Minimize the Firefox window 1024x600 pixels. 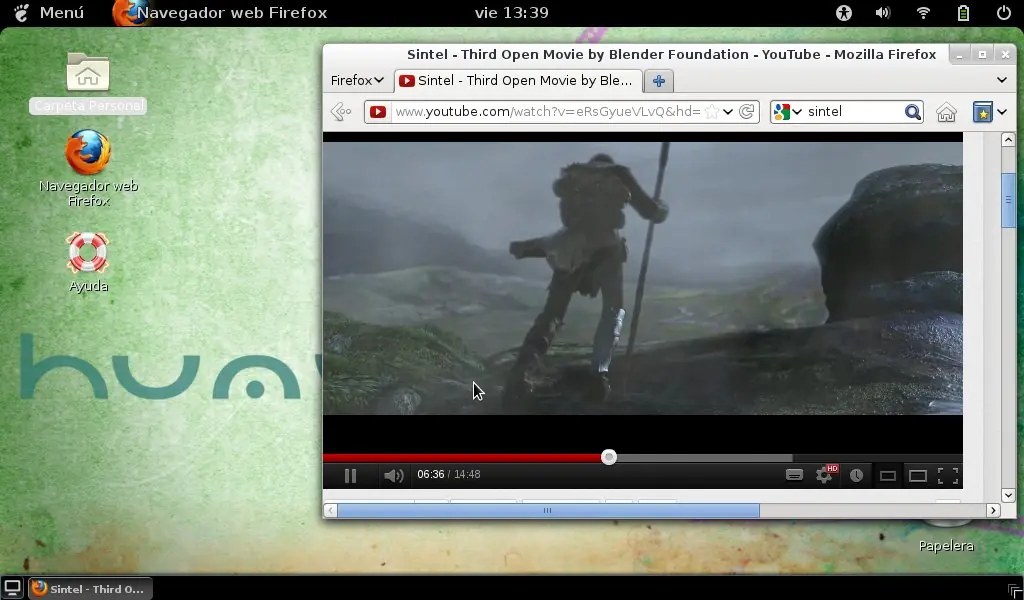(x=959, y=55)
